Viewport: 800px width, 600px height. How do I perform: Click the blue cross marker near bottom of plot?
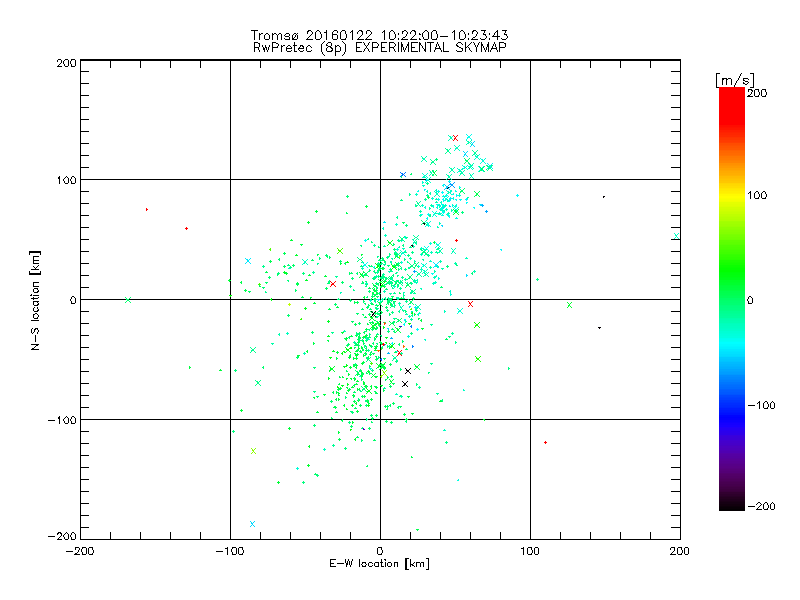click(253, 524)
